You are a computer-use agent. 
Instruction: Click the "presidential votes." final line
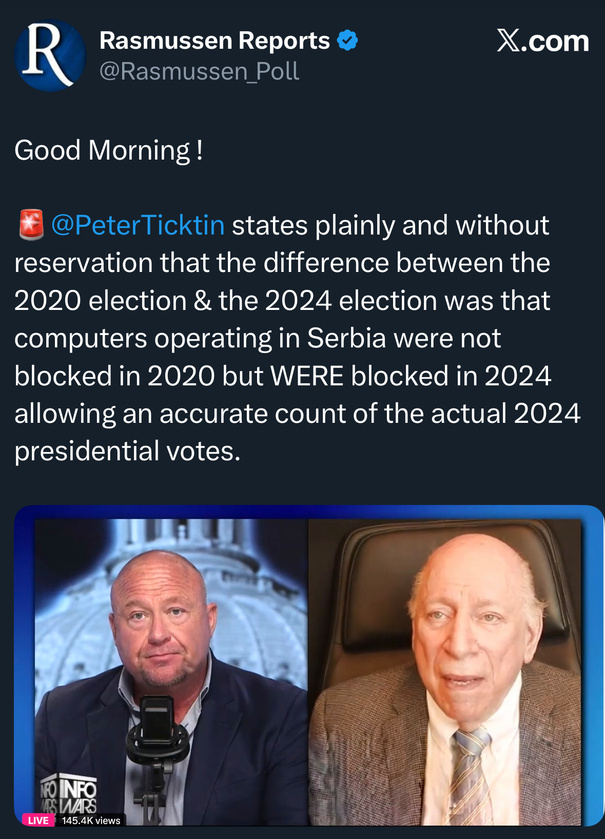pyautogui.click(x=128, y=450)
